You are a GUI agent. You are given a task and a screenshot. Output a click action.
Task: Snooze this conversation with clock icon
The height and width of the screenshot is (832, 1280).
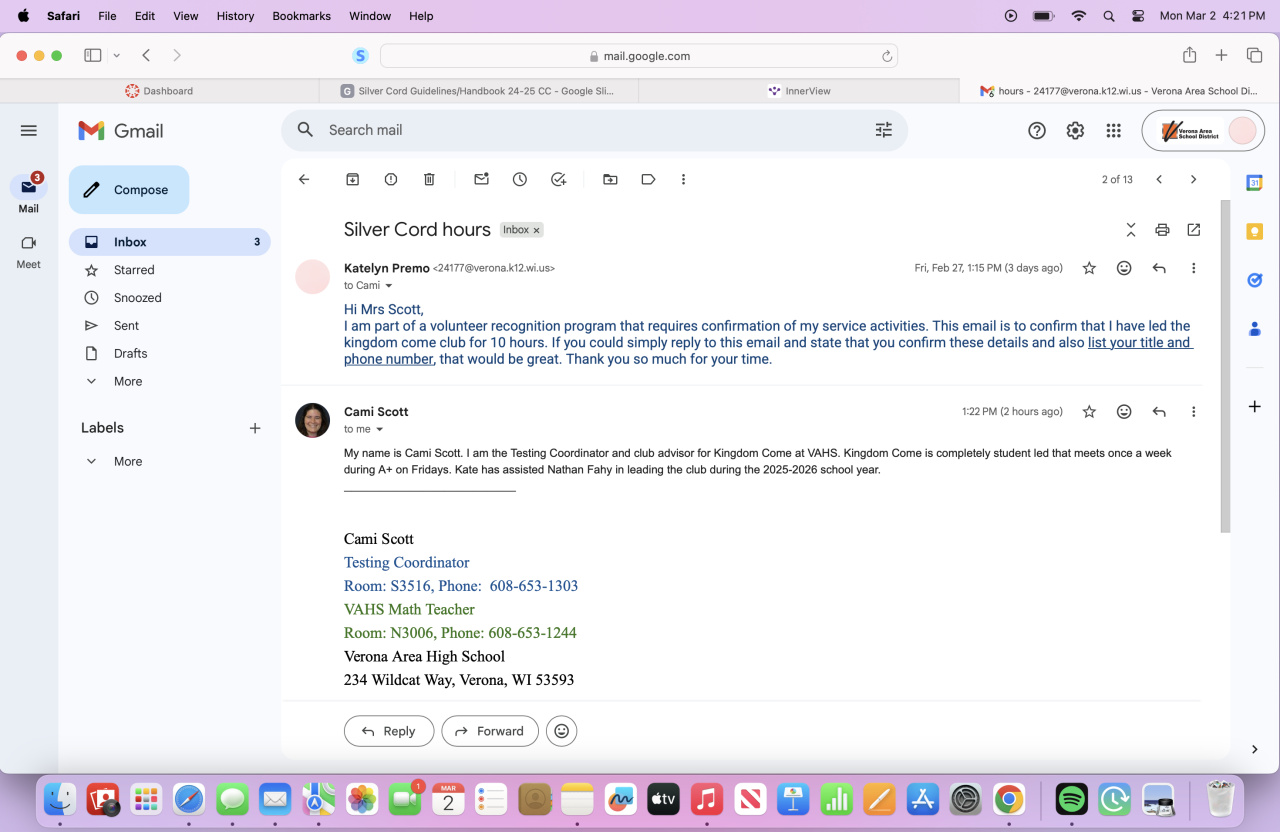click(x=520, y=180)
